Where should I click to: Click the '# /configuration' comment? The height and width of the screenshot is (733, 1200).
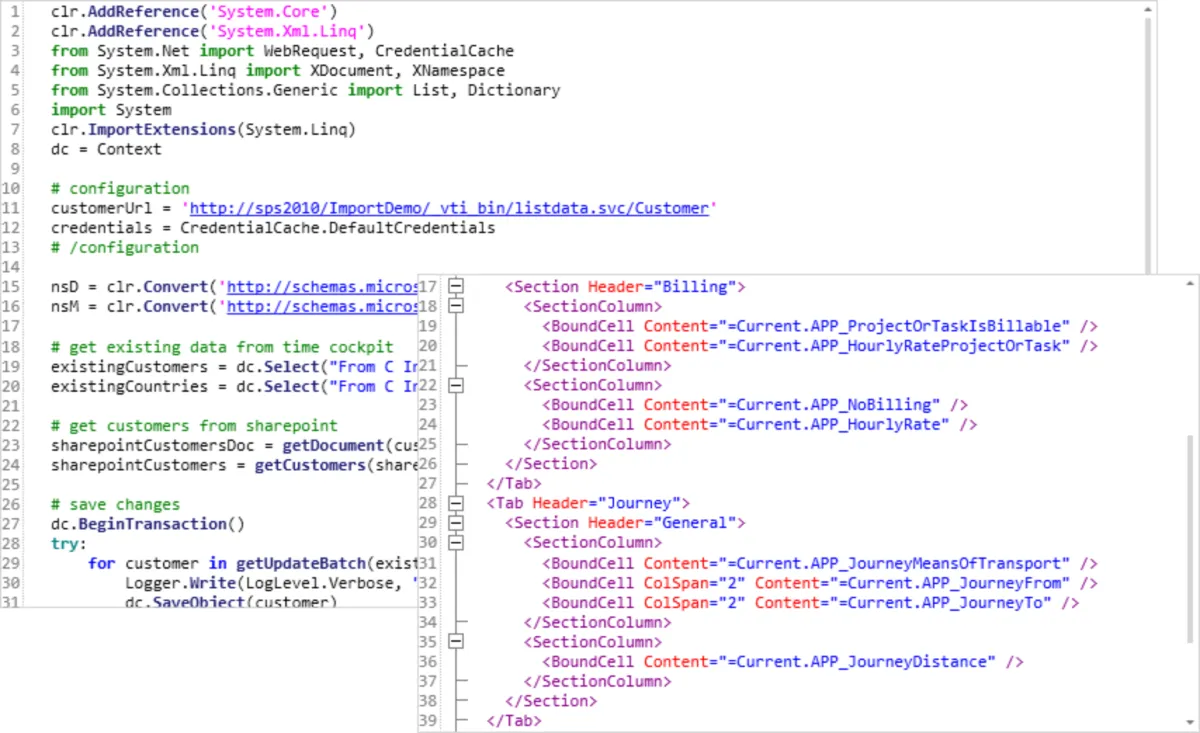125,247
